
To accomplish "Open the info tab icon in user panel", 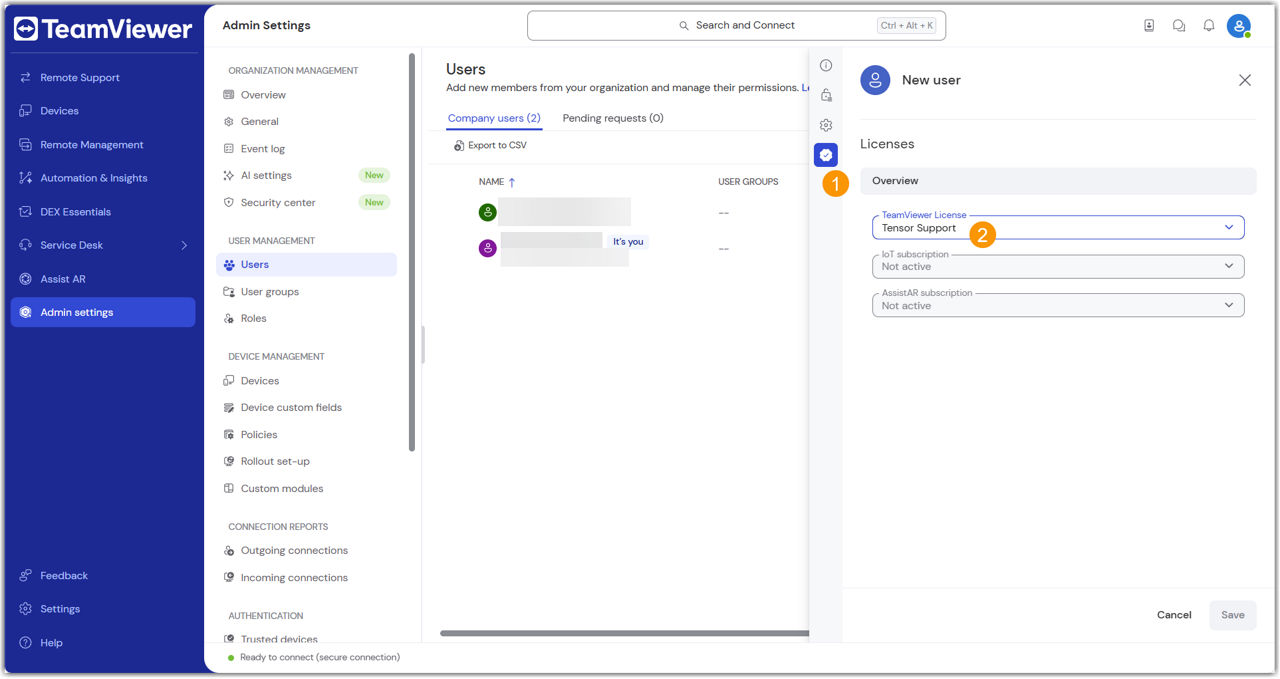I will pyautogui.click(x=826, y=66).
